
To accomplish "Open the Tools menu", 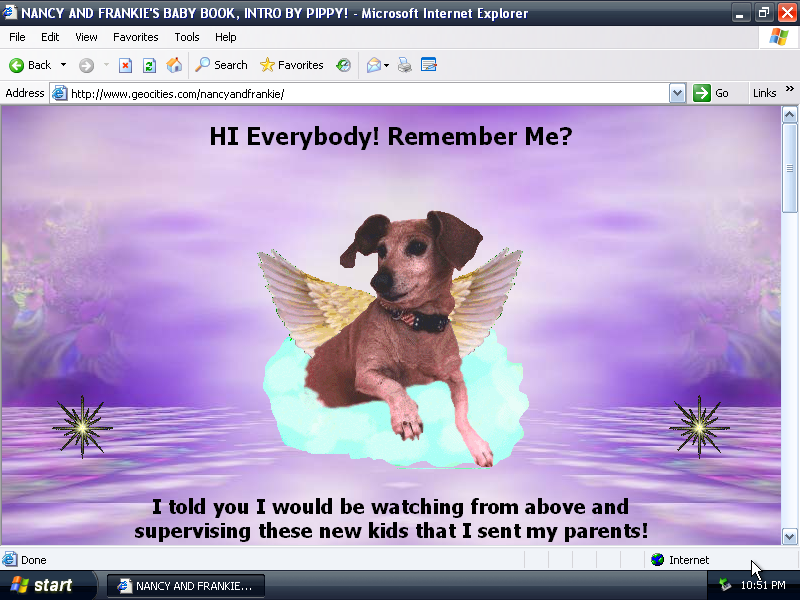I will point(186,37).
